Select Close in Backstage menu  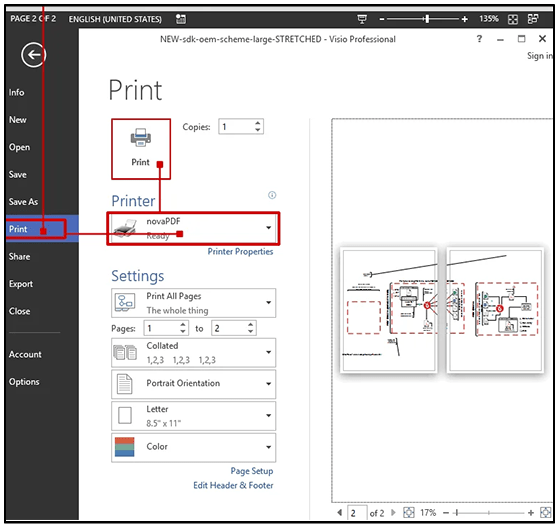tap(19, 311)
